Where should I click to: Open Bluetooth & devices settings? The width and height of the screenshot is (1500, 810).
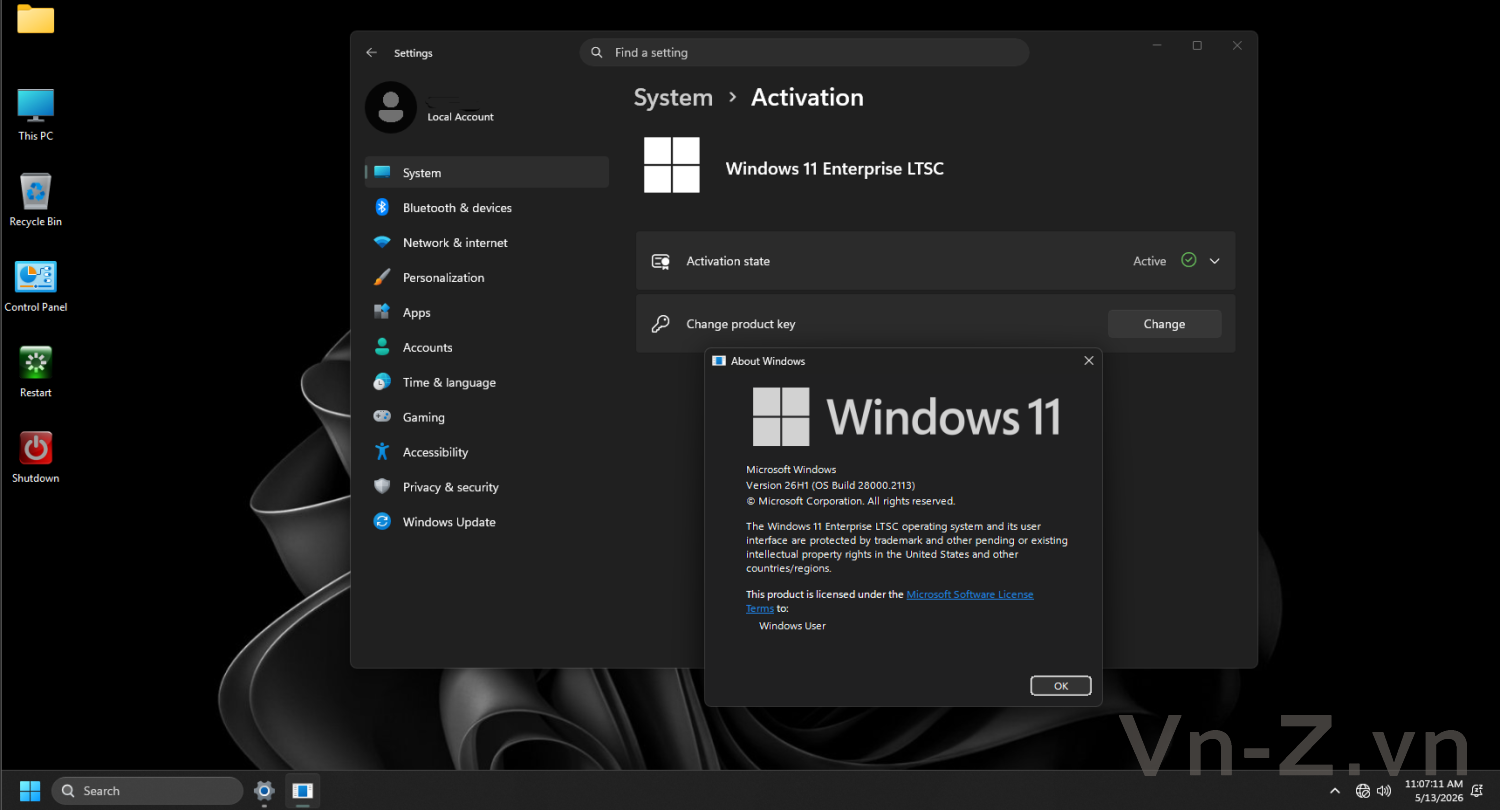(x=487, y=208)
